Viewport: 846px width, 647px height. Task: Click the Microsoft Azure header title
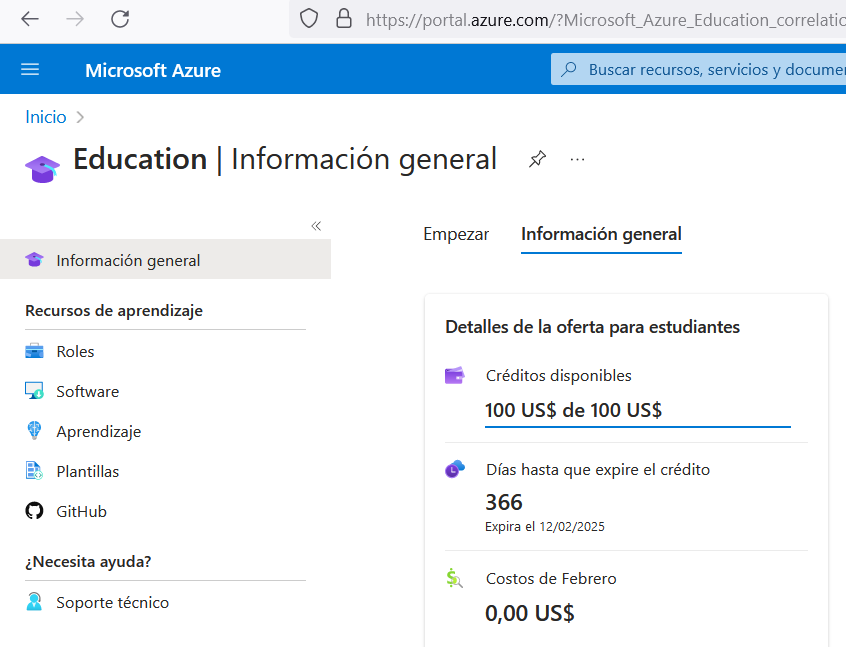[153, 70]
